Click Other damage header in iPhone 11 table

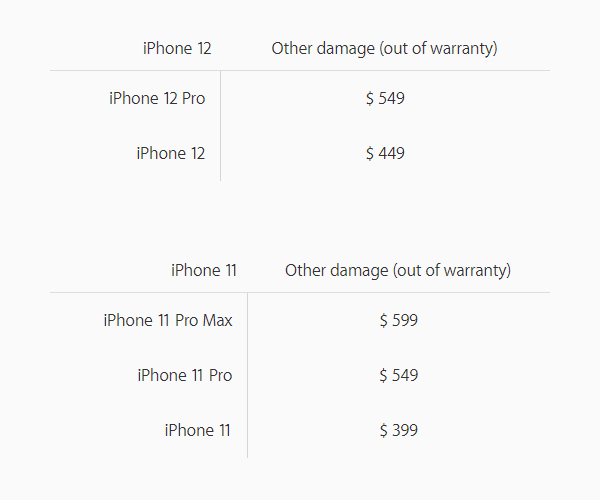tap(398, 270)
